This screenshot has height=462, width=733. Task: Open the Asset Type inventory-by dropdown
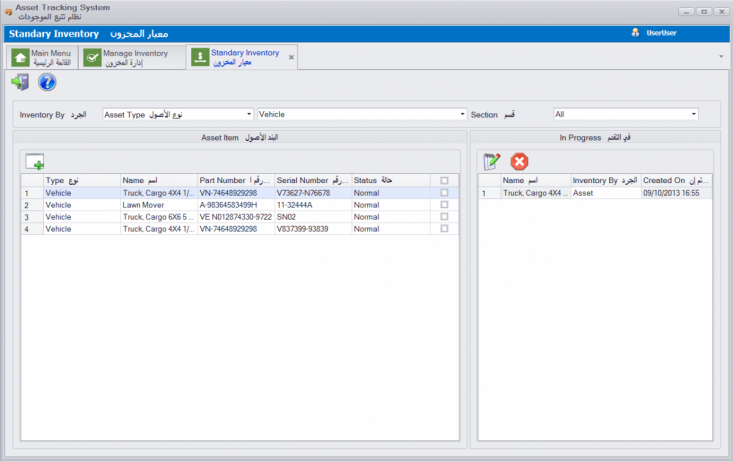coord(178,114)
